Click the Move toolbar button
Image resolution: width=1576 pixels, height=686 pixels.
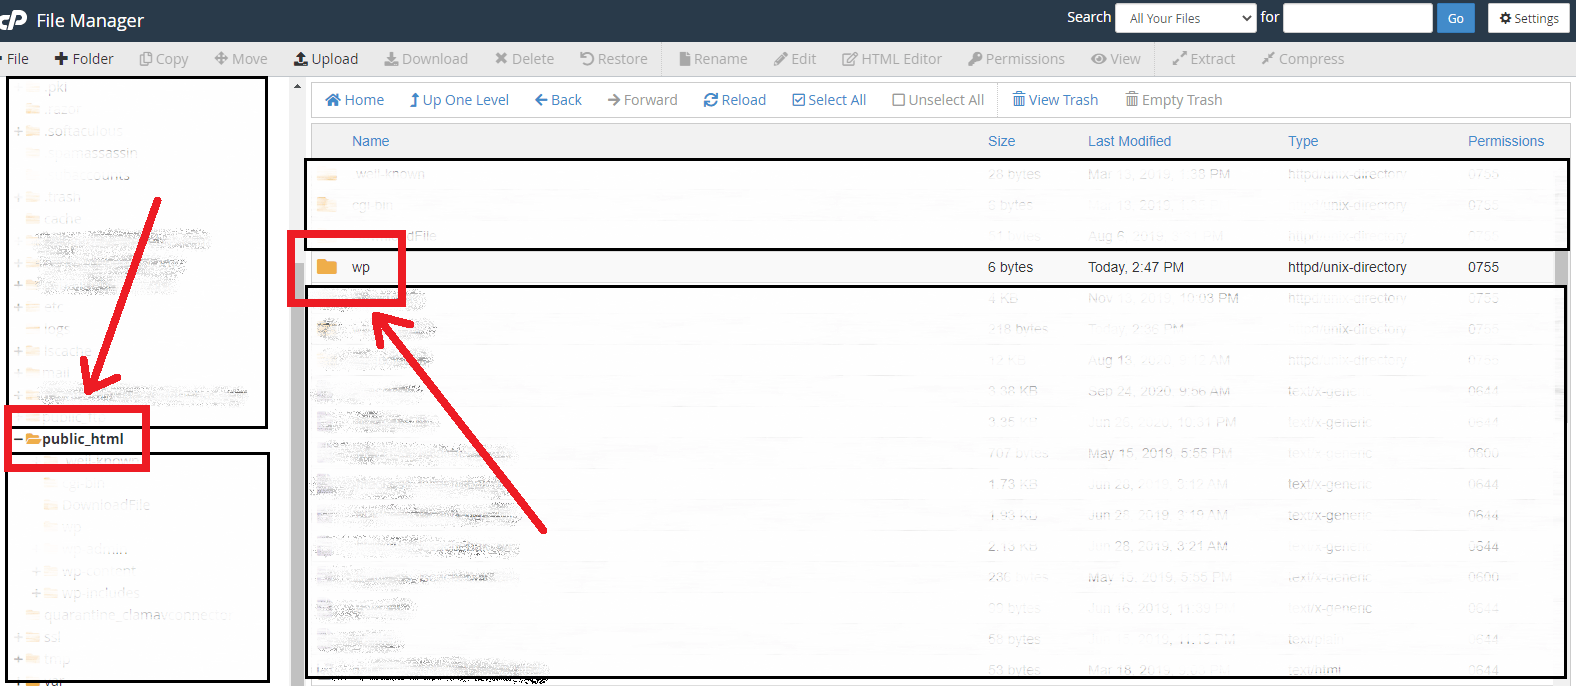click(x=241, y=59)
